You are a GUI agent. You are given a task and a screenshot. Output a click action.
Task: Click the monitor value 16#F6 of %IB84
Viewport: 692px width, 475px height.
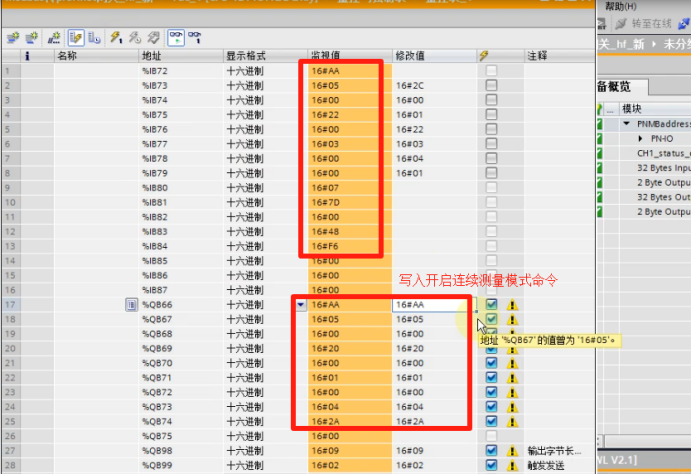tap(325, 246)
